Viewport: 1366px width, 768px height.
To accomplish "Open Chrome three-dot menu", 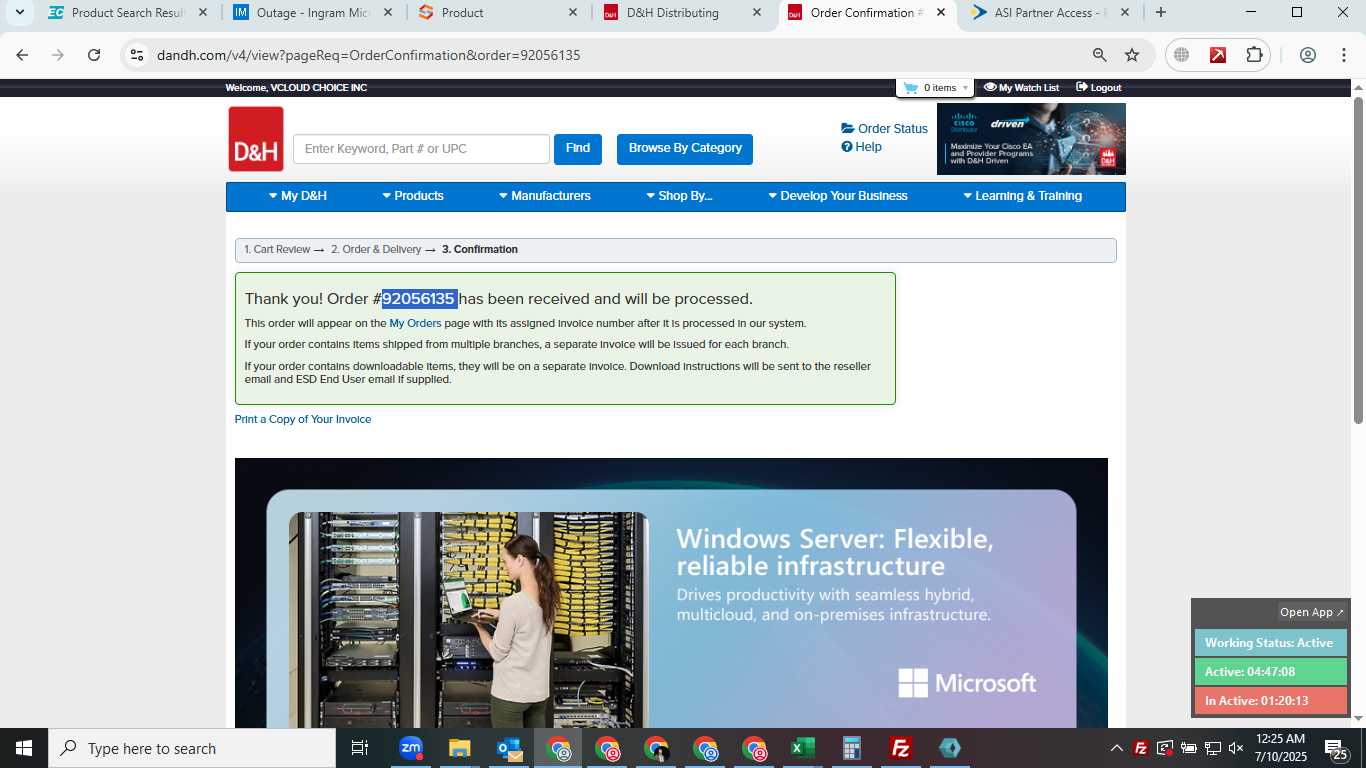I will 1344,55.
